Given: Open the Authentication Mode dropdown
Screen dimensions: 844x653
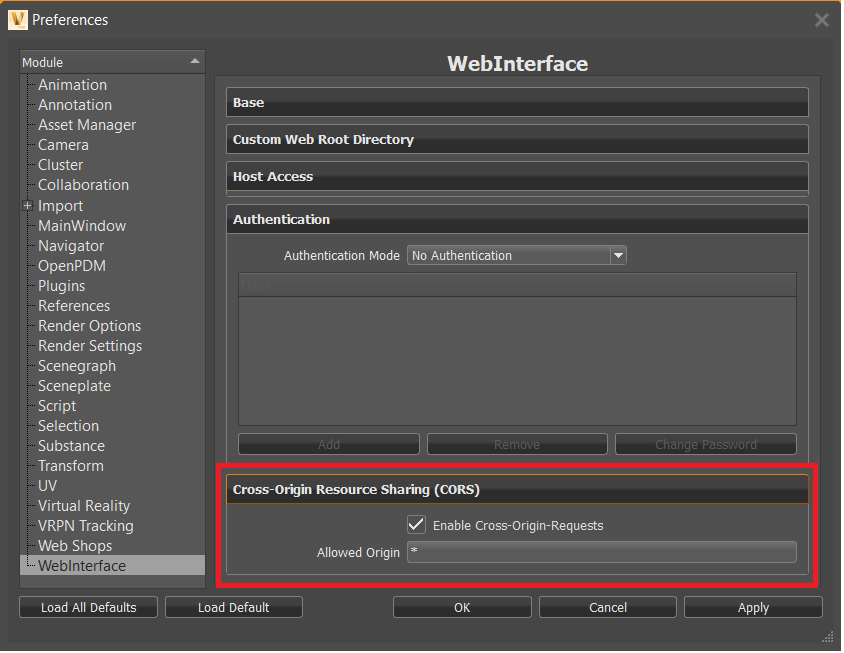Looking at the screenshot, I should pyautogui.click(x=517, y=255).
